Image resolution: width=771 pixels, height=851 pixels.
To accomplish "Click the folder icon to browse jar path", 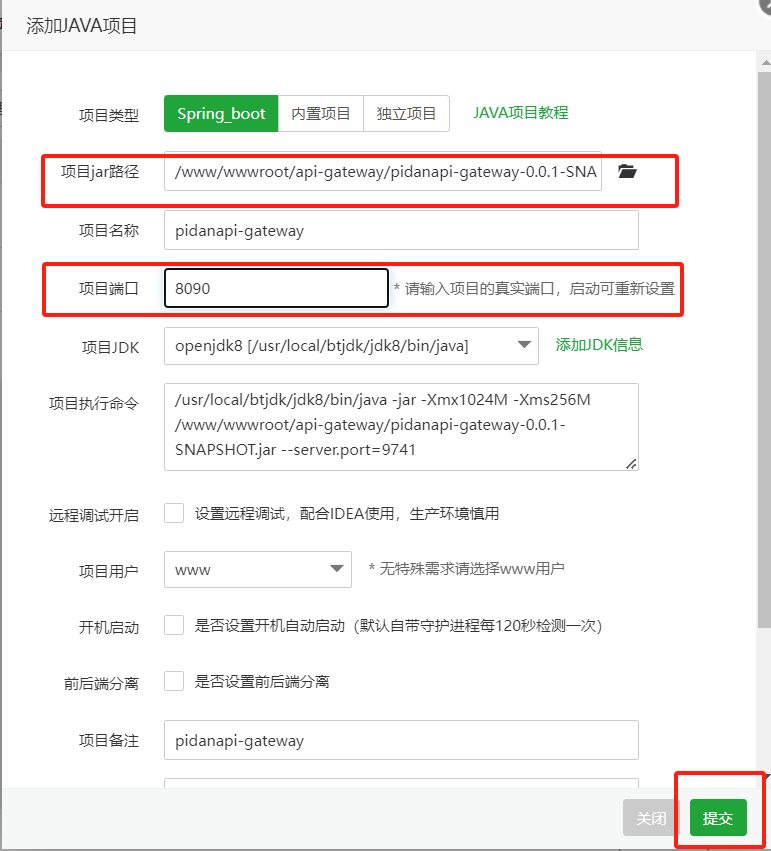I will (627, 171).
